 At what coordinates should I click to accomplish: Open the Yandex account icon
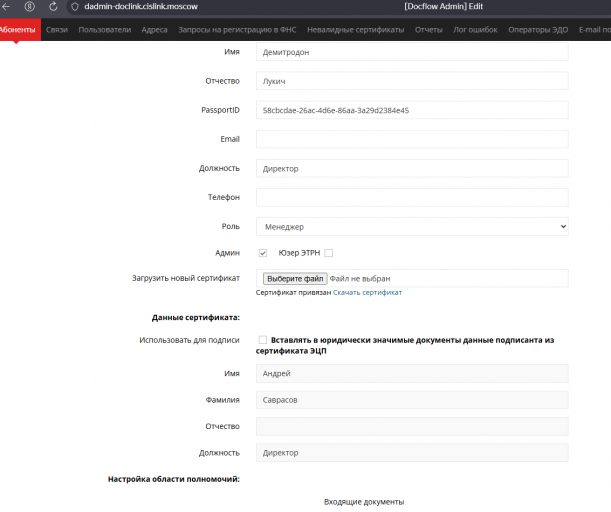[30, 6]
